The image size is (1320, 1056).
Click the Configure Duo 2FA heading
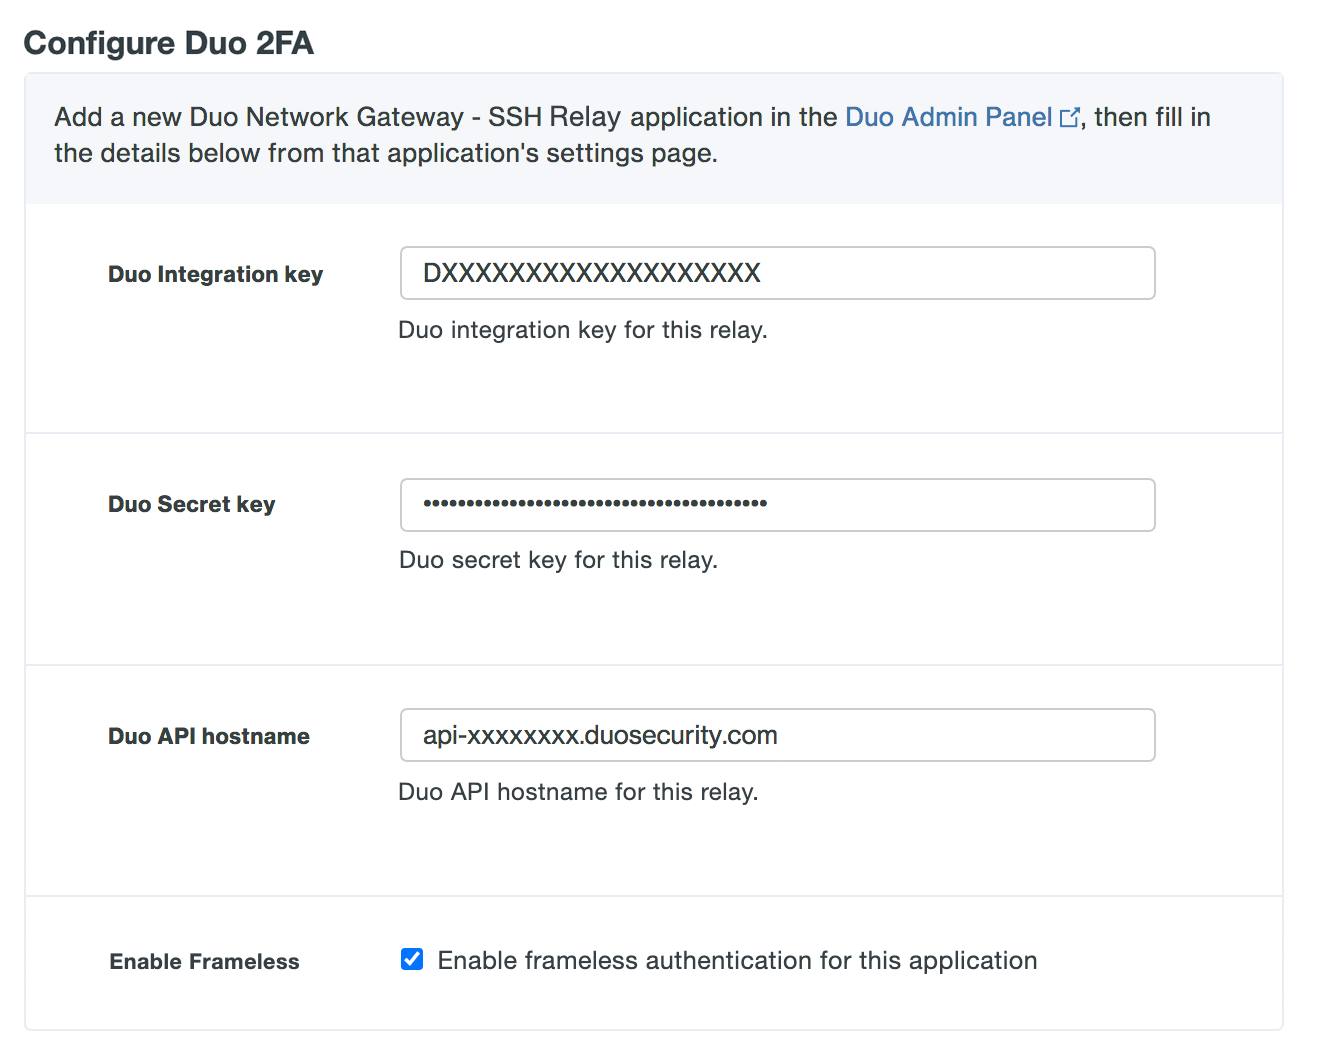169,43
